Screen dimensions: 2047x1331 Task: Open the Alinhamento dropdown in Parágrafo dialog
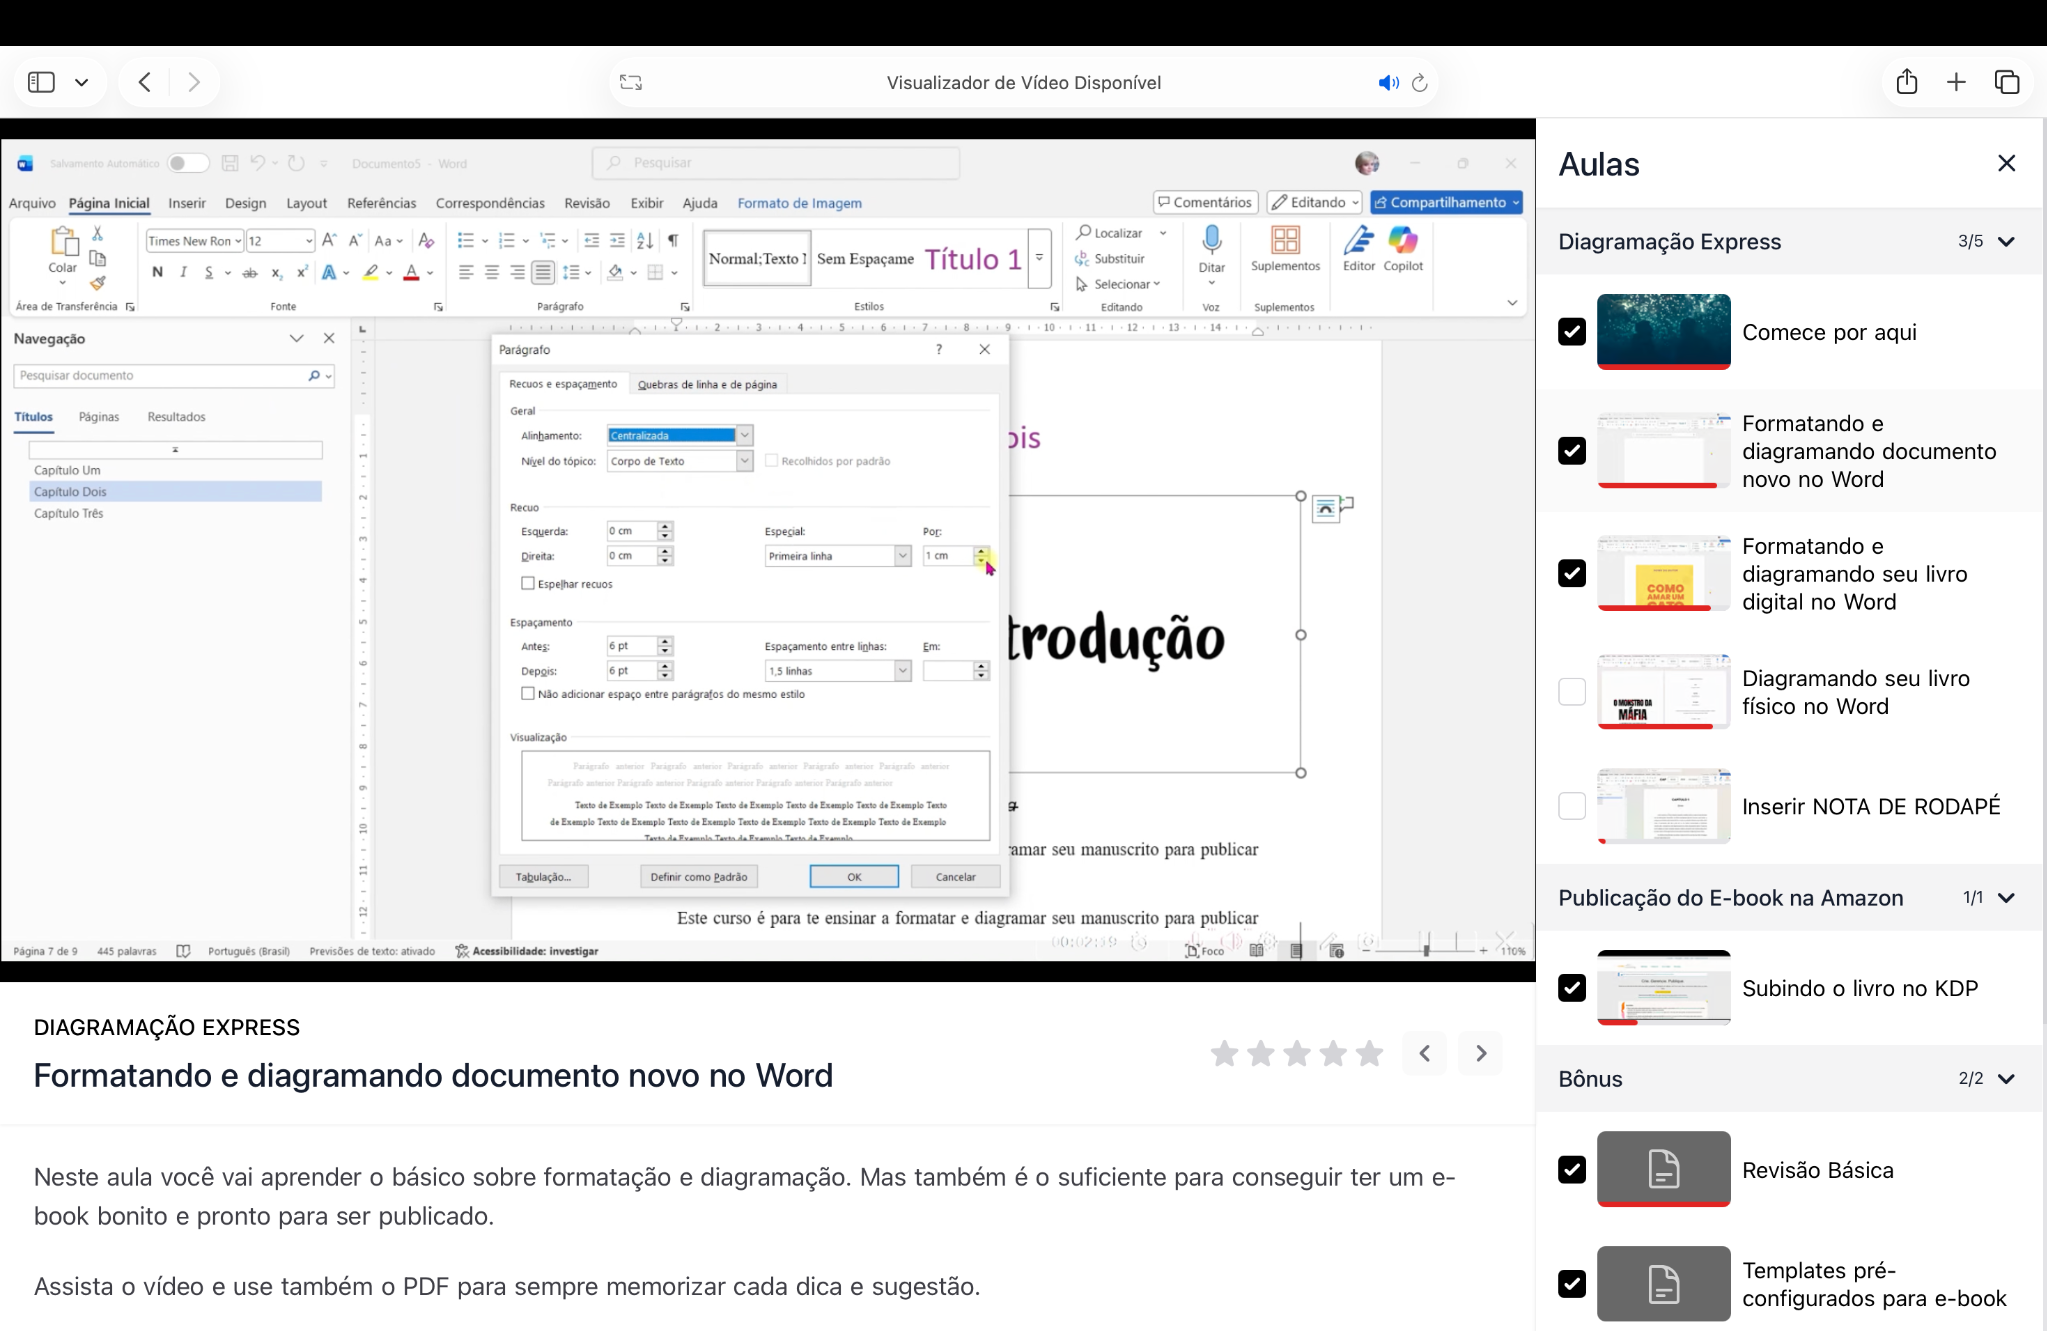click(x=744, y=435)
